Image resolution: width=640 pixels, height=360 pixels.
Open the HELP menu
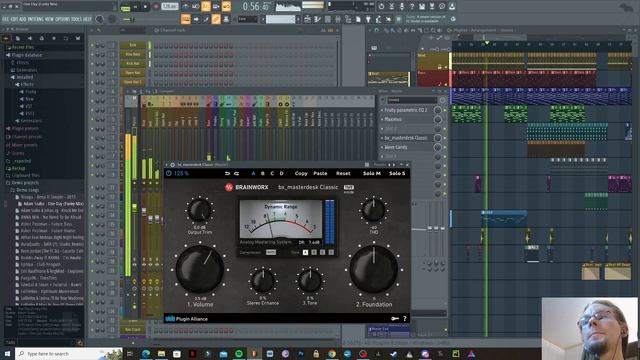[x=87, y=19]
